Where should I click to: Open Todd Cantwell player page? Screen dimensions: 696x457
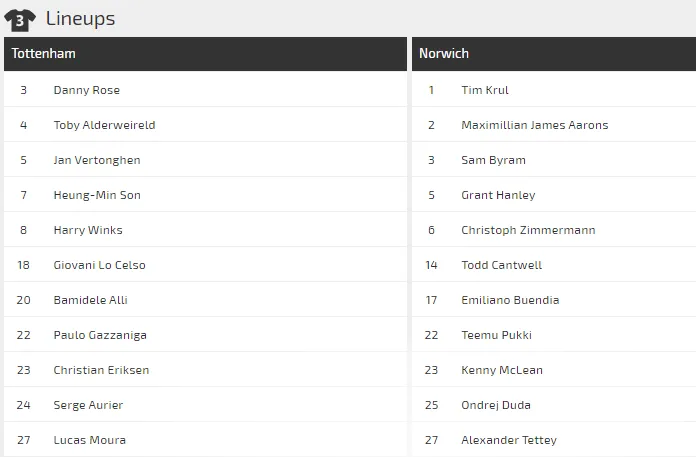pyautogui.click(x=501, y=265)
